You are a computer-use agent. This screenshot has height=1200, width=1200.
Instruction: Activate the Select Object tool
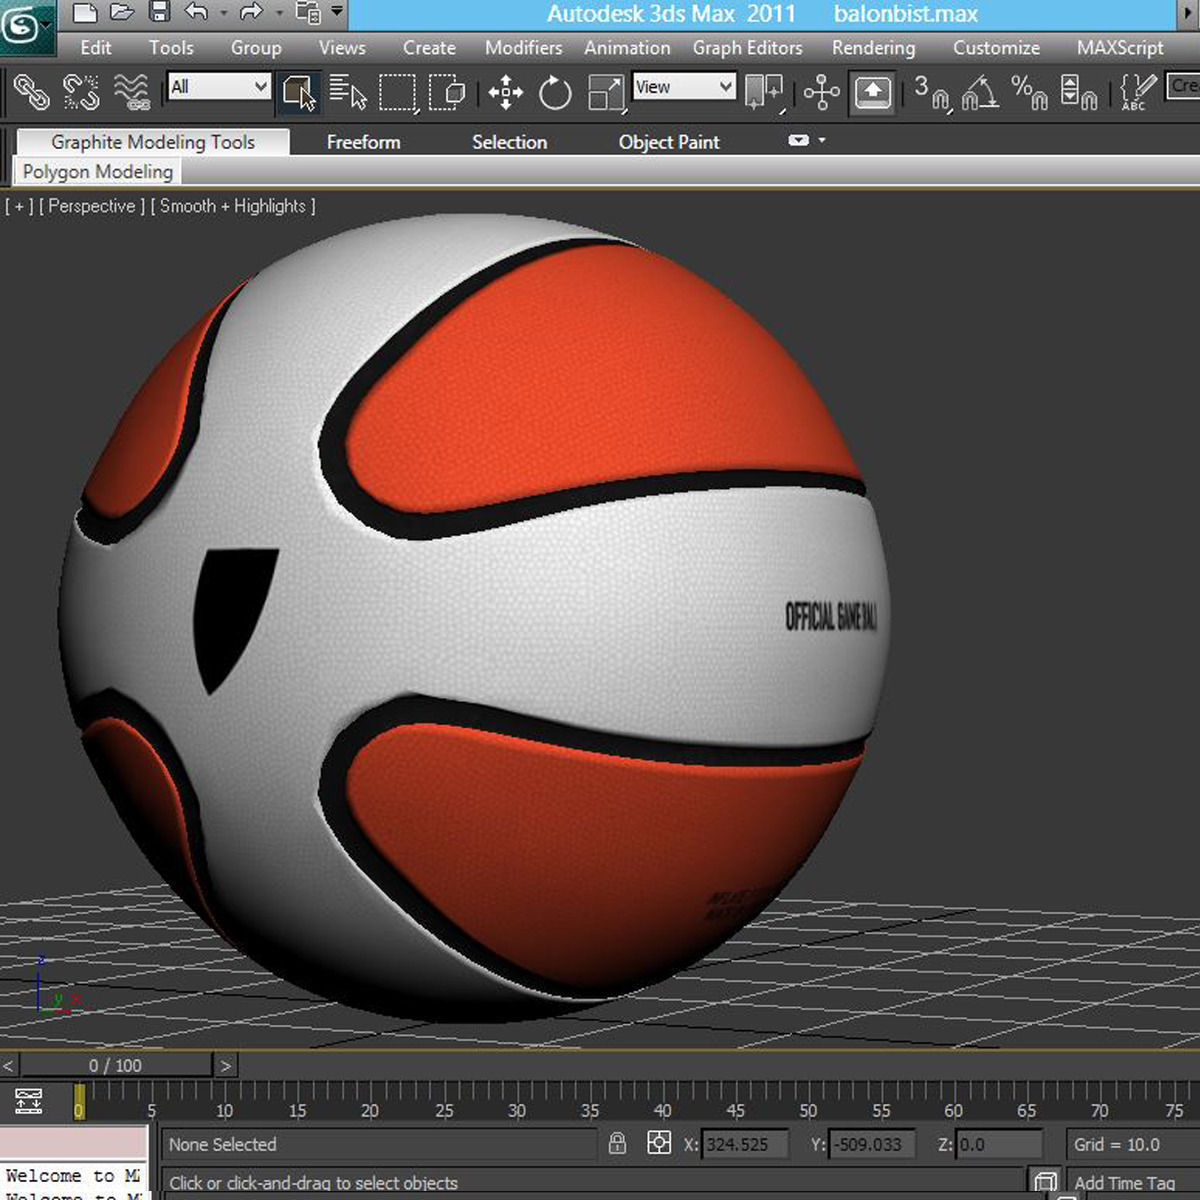(x=299, y=93)
